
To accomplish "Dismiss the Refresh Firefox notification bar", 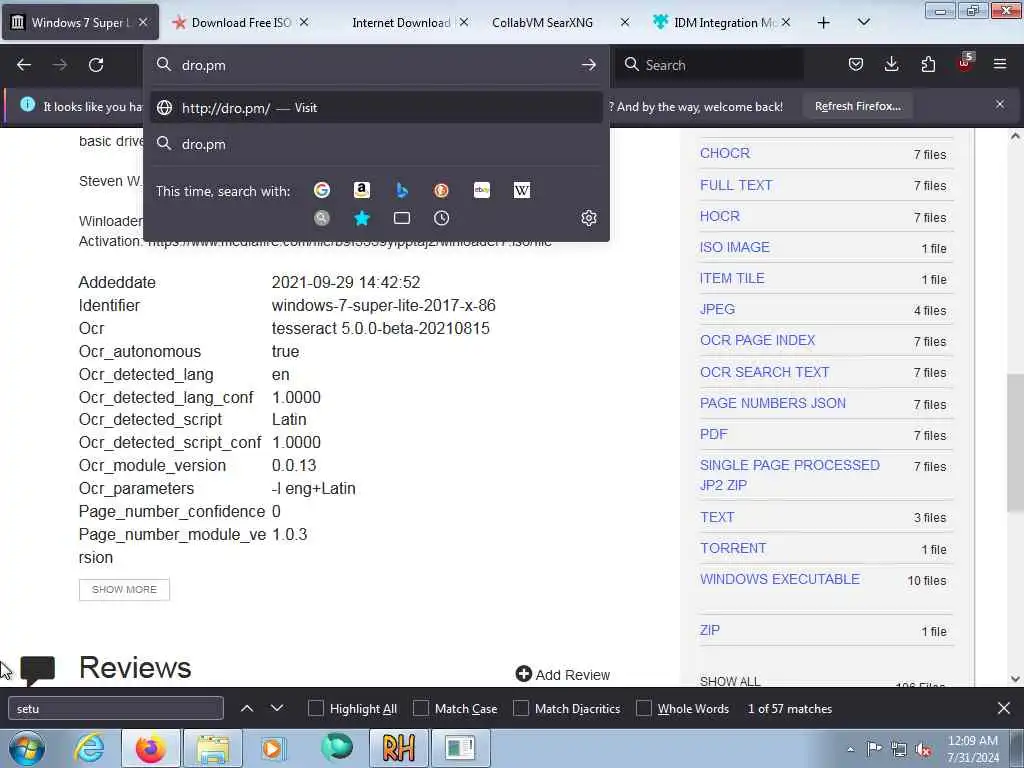I will pos(1000,104).
